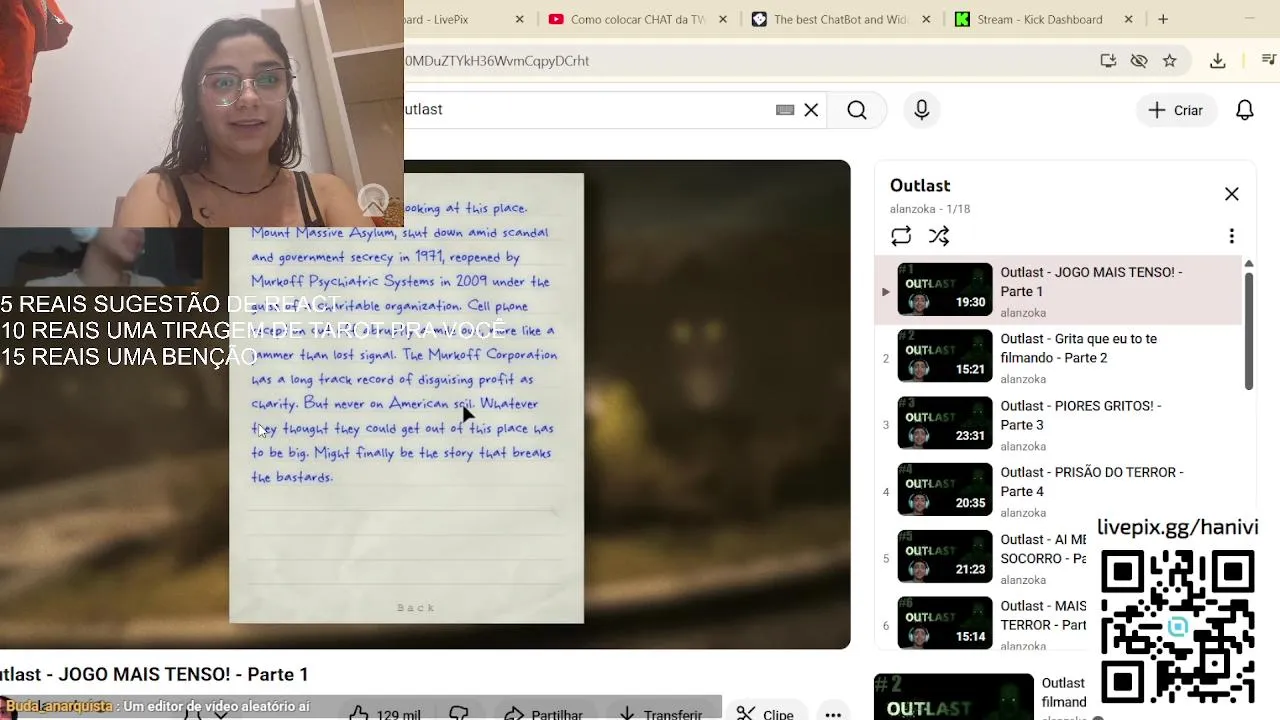Screen dimensions: 1280x720
Task: Close the Kick Dashboard tab
Action: pyautogui.click(x=1129, y=19)
